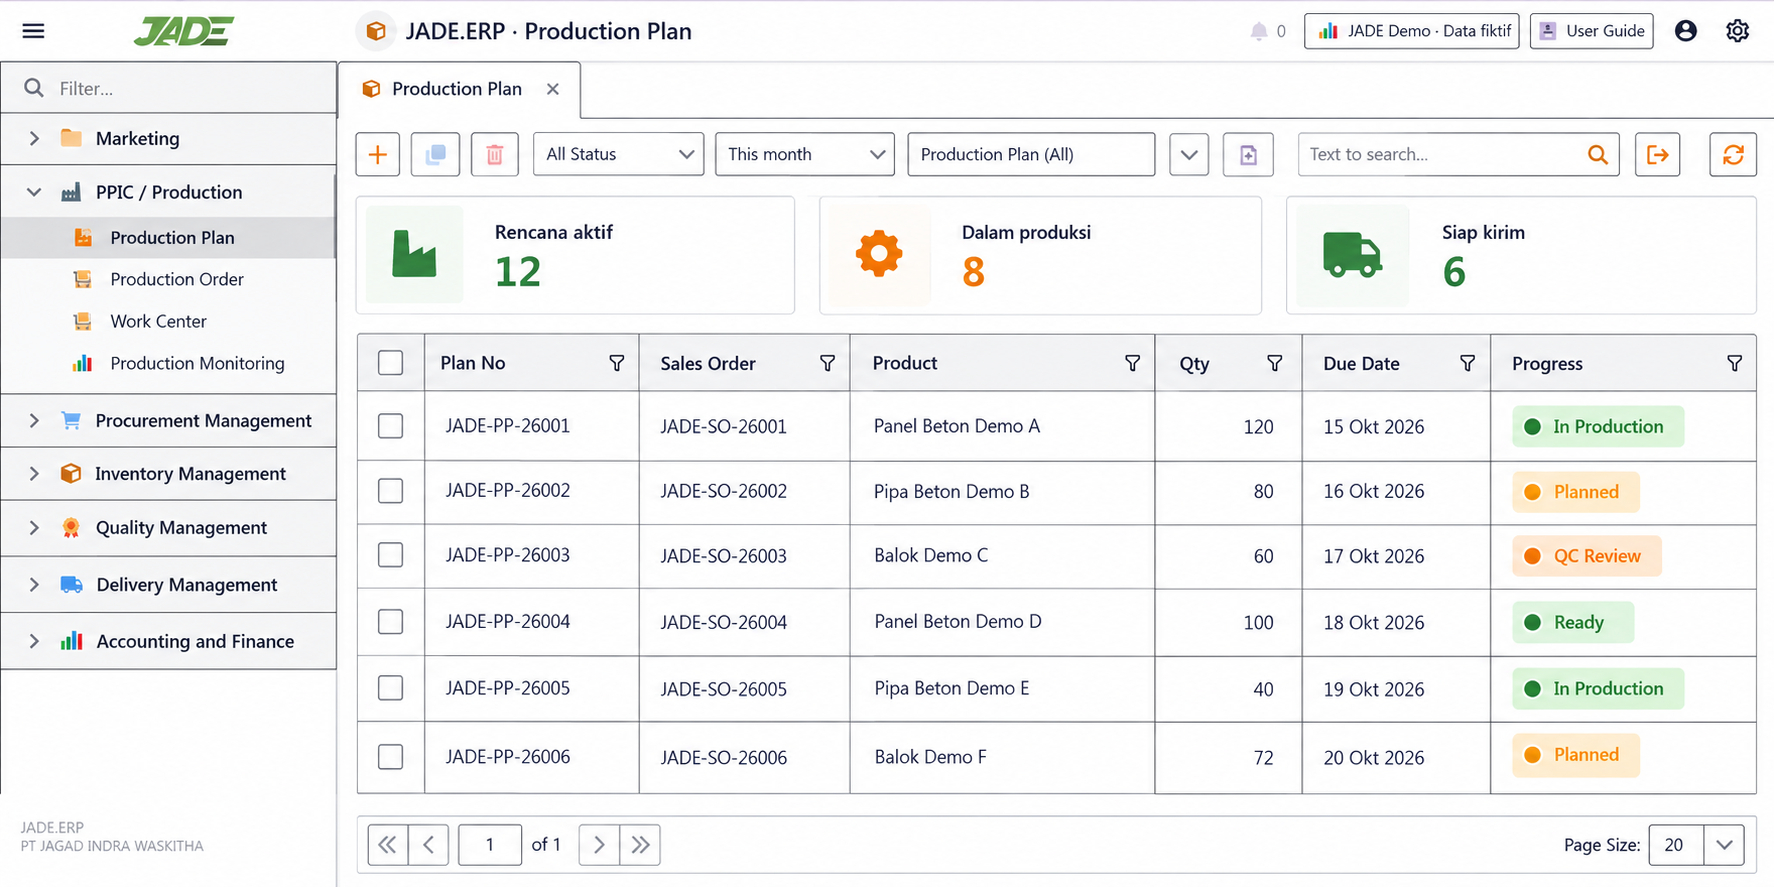1774x887 pixels.
Task: Click the save layout document icon
Action: point(1248,155)
